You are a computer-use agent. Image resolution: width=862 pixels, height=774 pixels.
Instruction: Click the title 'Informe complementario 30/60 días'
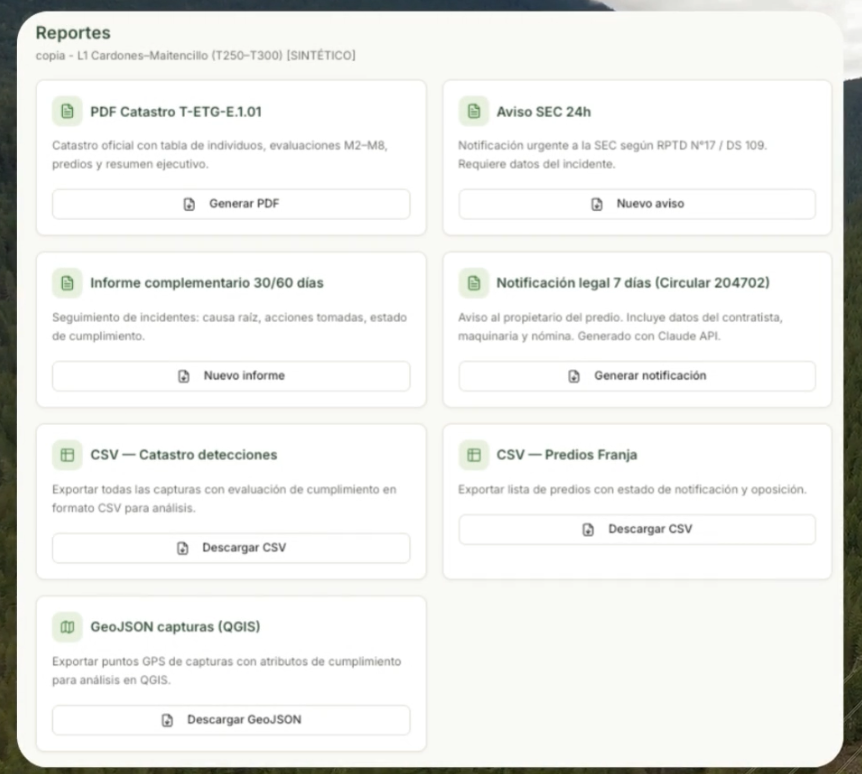coord(207,283)
